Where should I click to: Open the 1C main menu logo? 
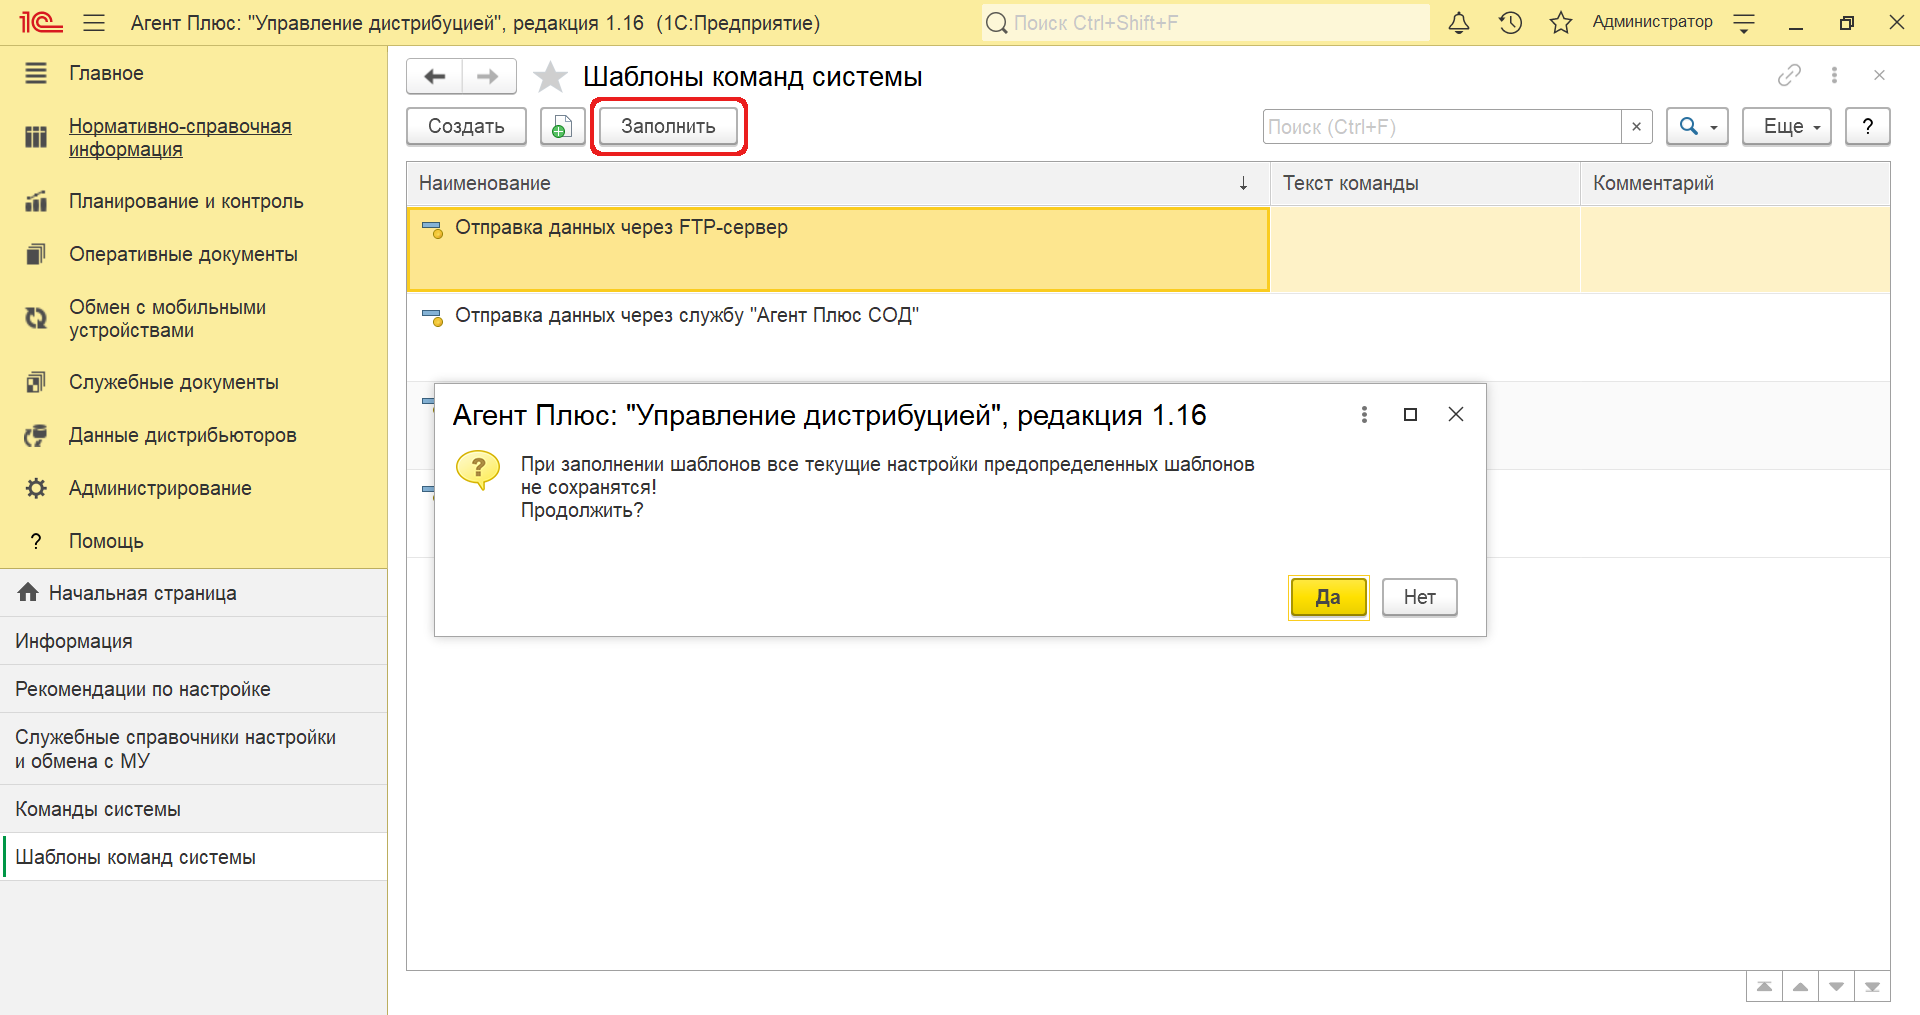pyautogui.click(x=41, y=22)
